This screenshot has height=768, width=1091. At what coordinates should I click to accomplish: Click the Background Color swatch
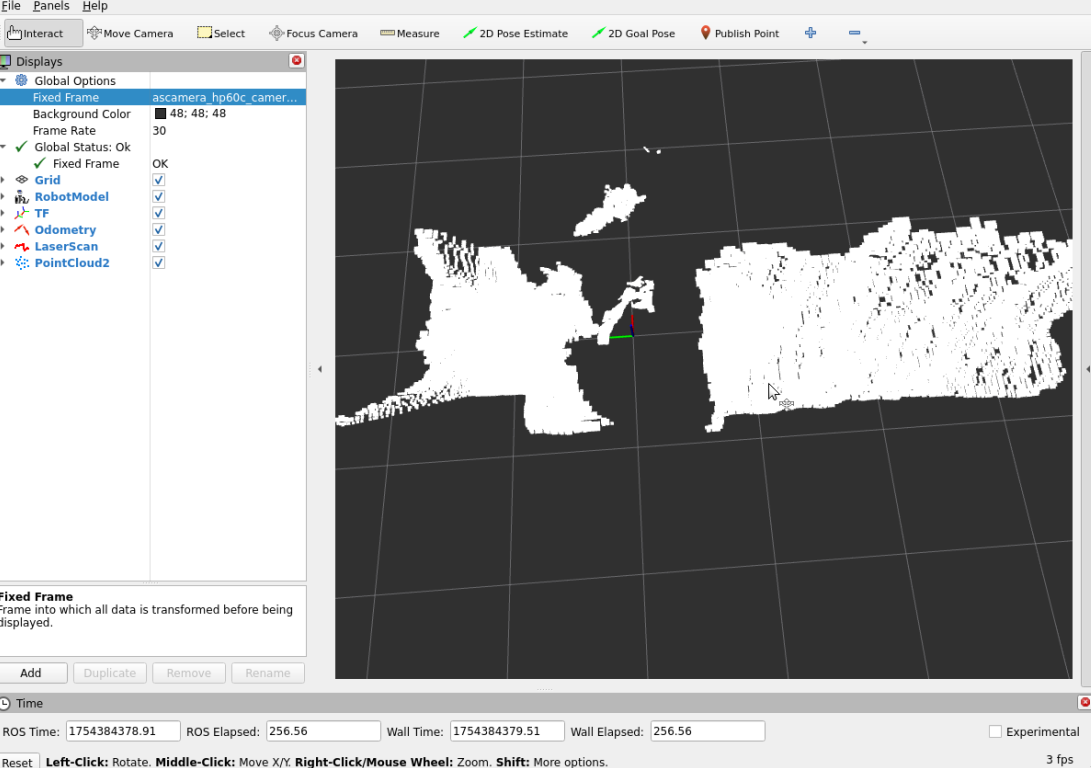coord(160,114)
